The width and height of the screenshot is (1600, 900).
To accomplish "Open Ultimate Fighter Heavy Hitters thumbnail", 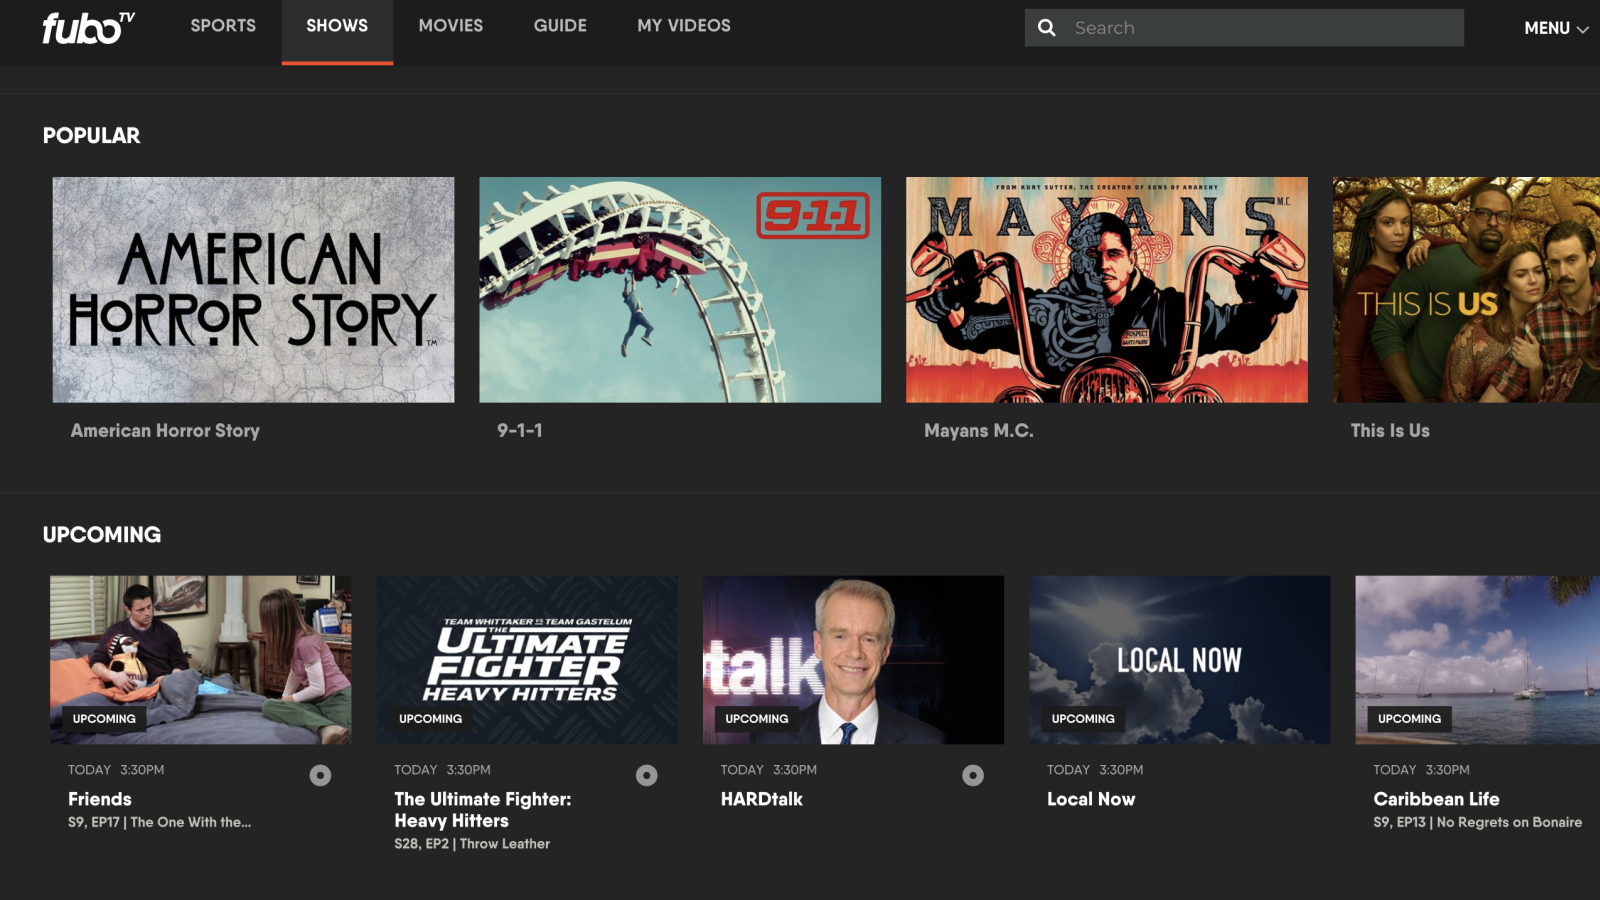I will 527,660.
